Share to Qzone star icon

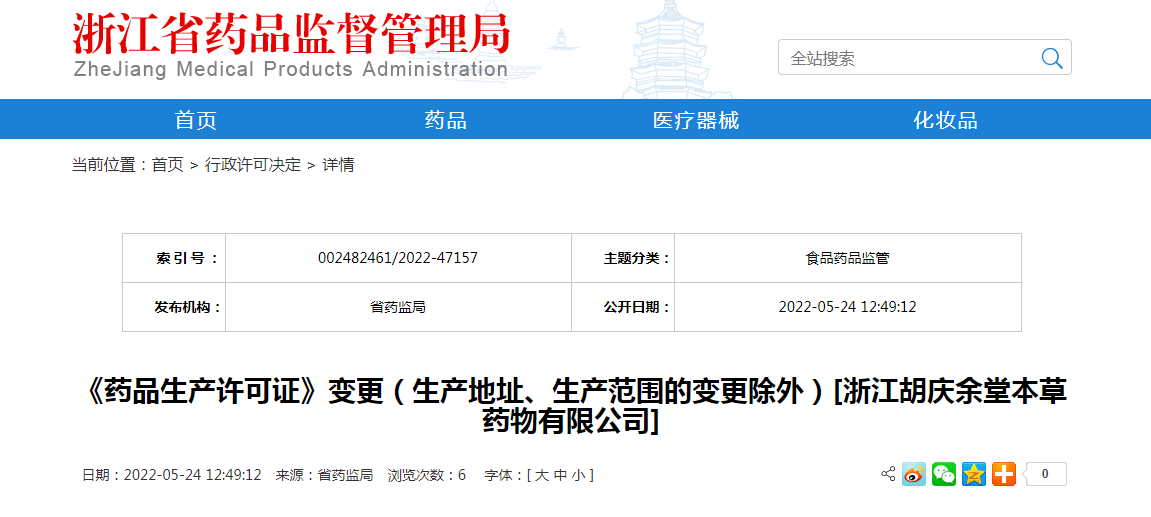(974, 474)
